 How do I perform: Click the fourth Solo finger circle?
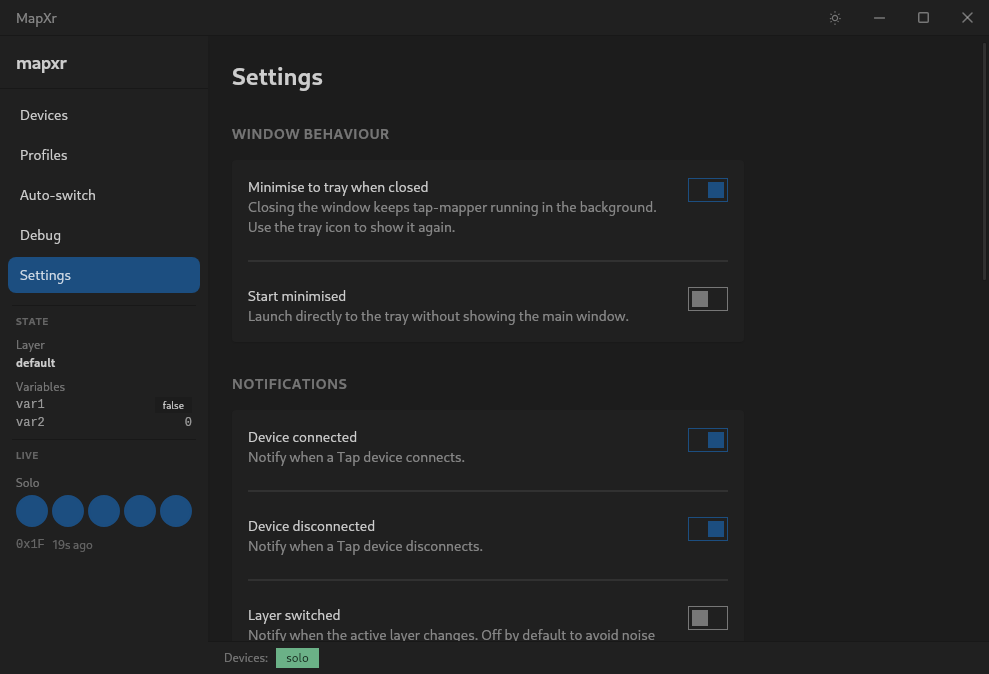(140, 511)
